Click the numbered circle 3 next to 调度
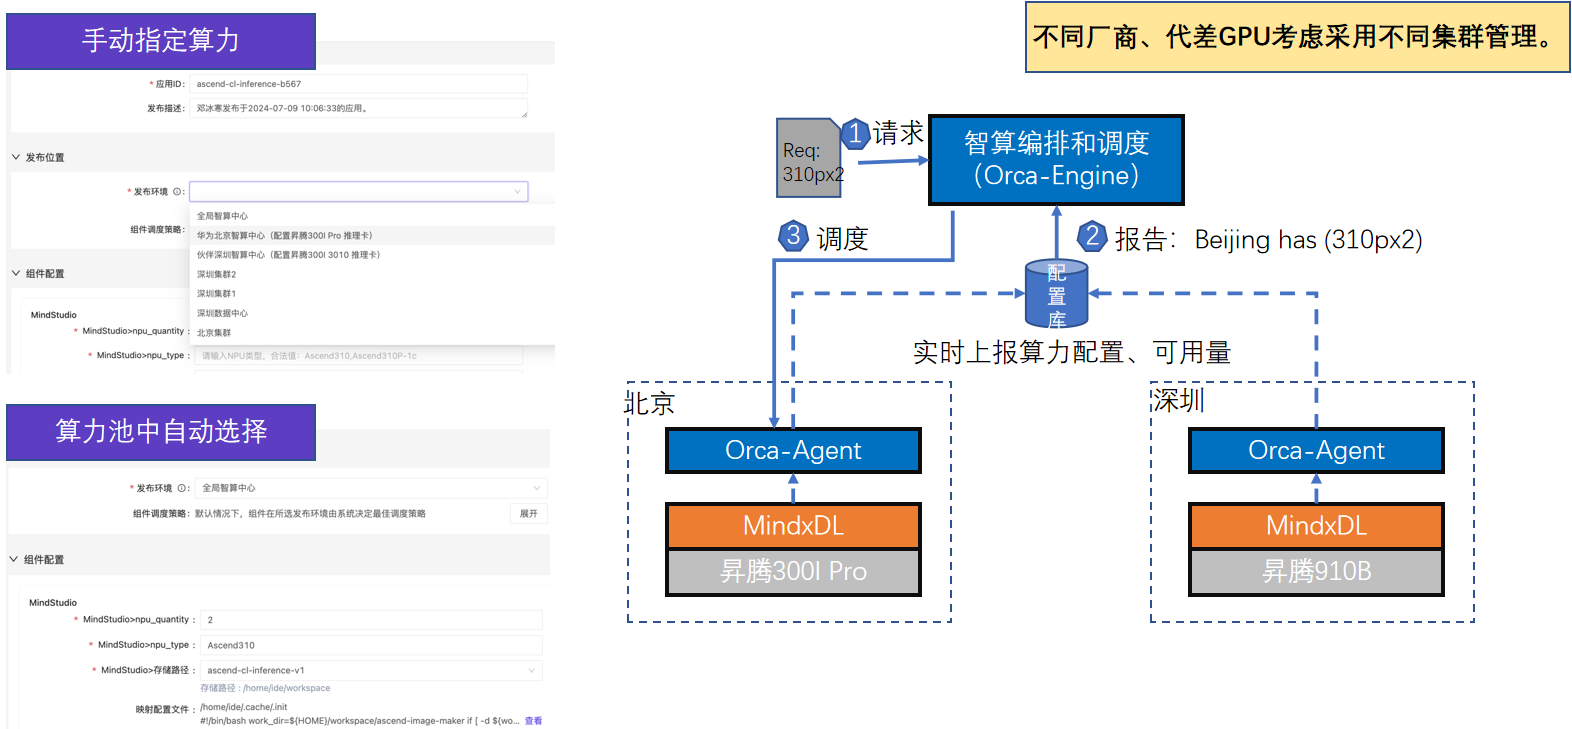1572x729 pixels. pos(793,236)
